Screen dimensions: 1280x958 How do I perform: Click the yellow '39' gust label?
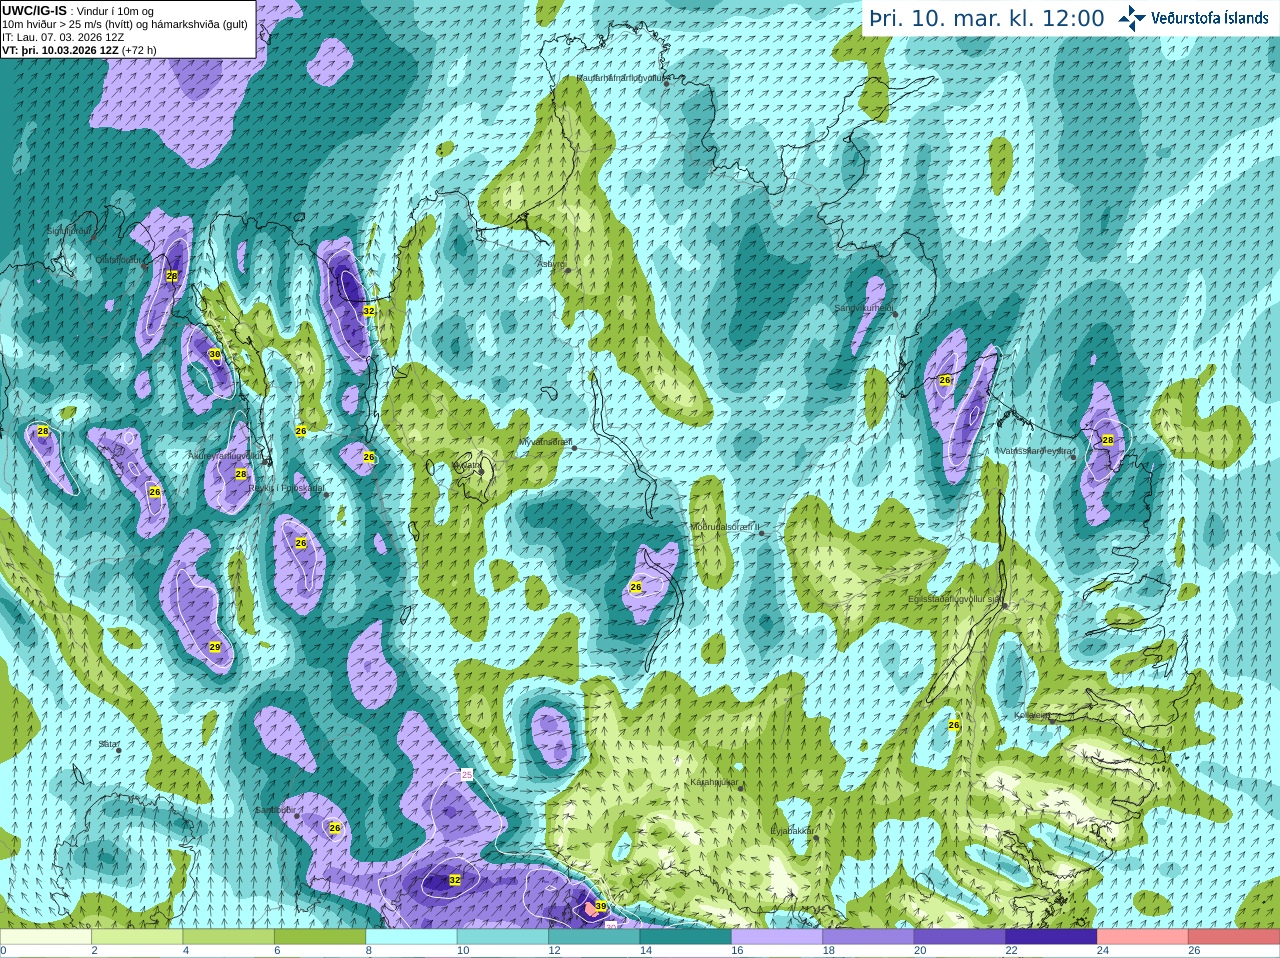pyautogui.click(x=600, y=907)
